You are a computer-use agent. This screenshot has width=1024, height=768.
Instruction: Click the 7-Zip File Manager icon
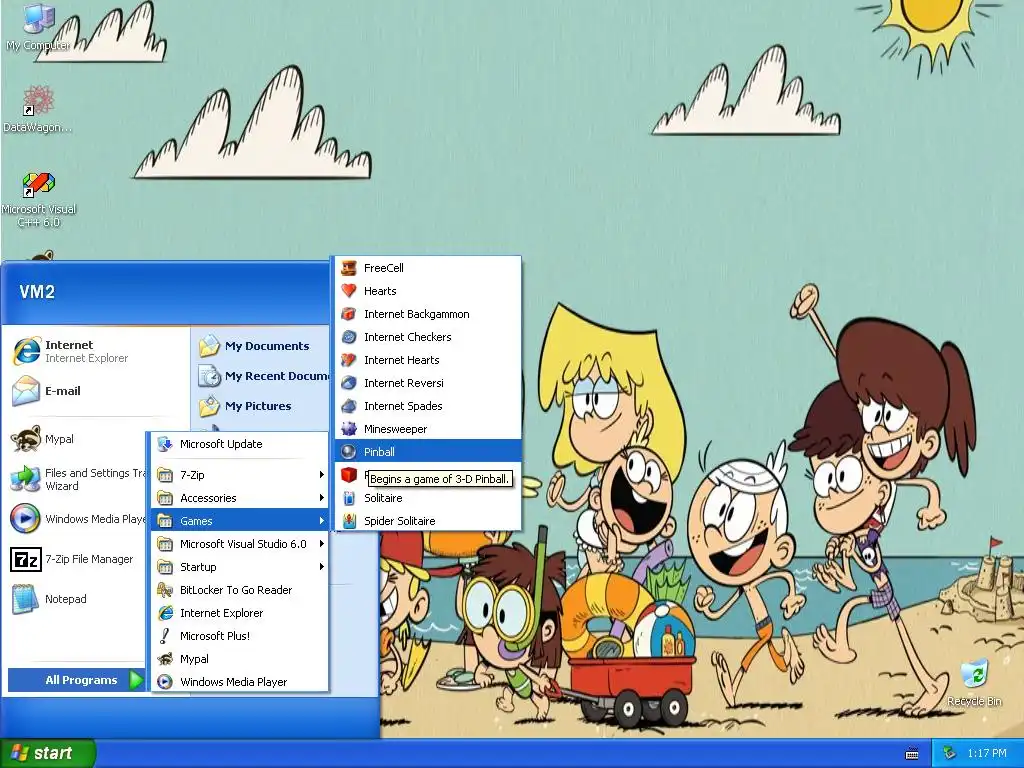click(x=25, y=559)
